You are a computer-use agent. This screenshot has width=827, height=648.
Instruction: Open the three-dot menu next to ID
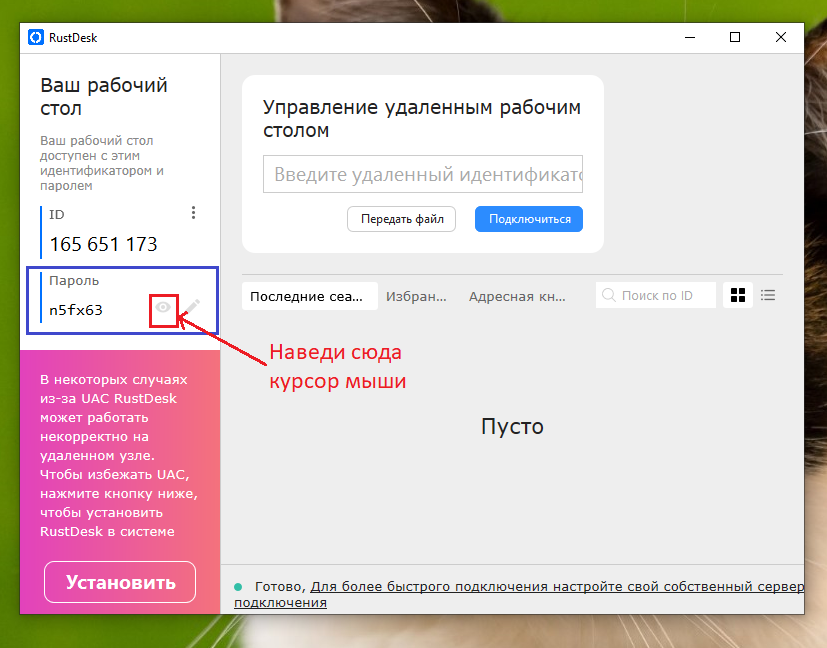(194, 212)
